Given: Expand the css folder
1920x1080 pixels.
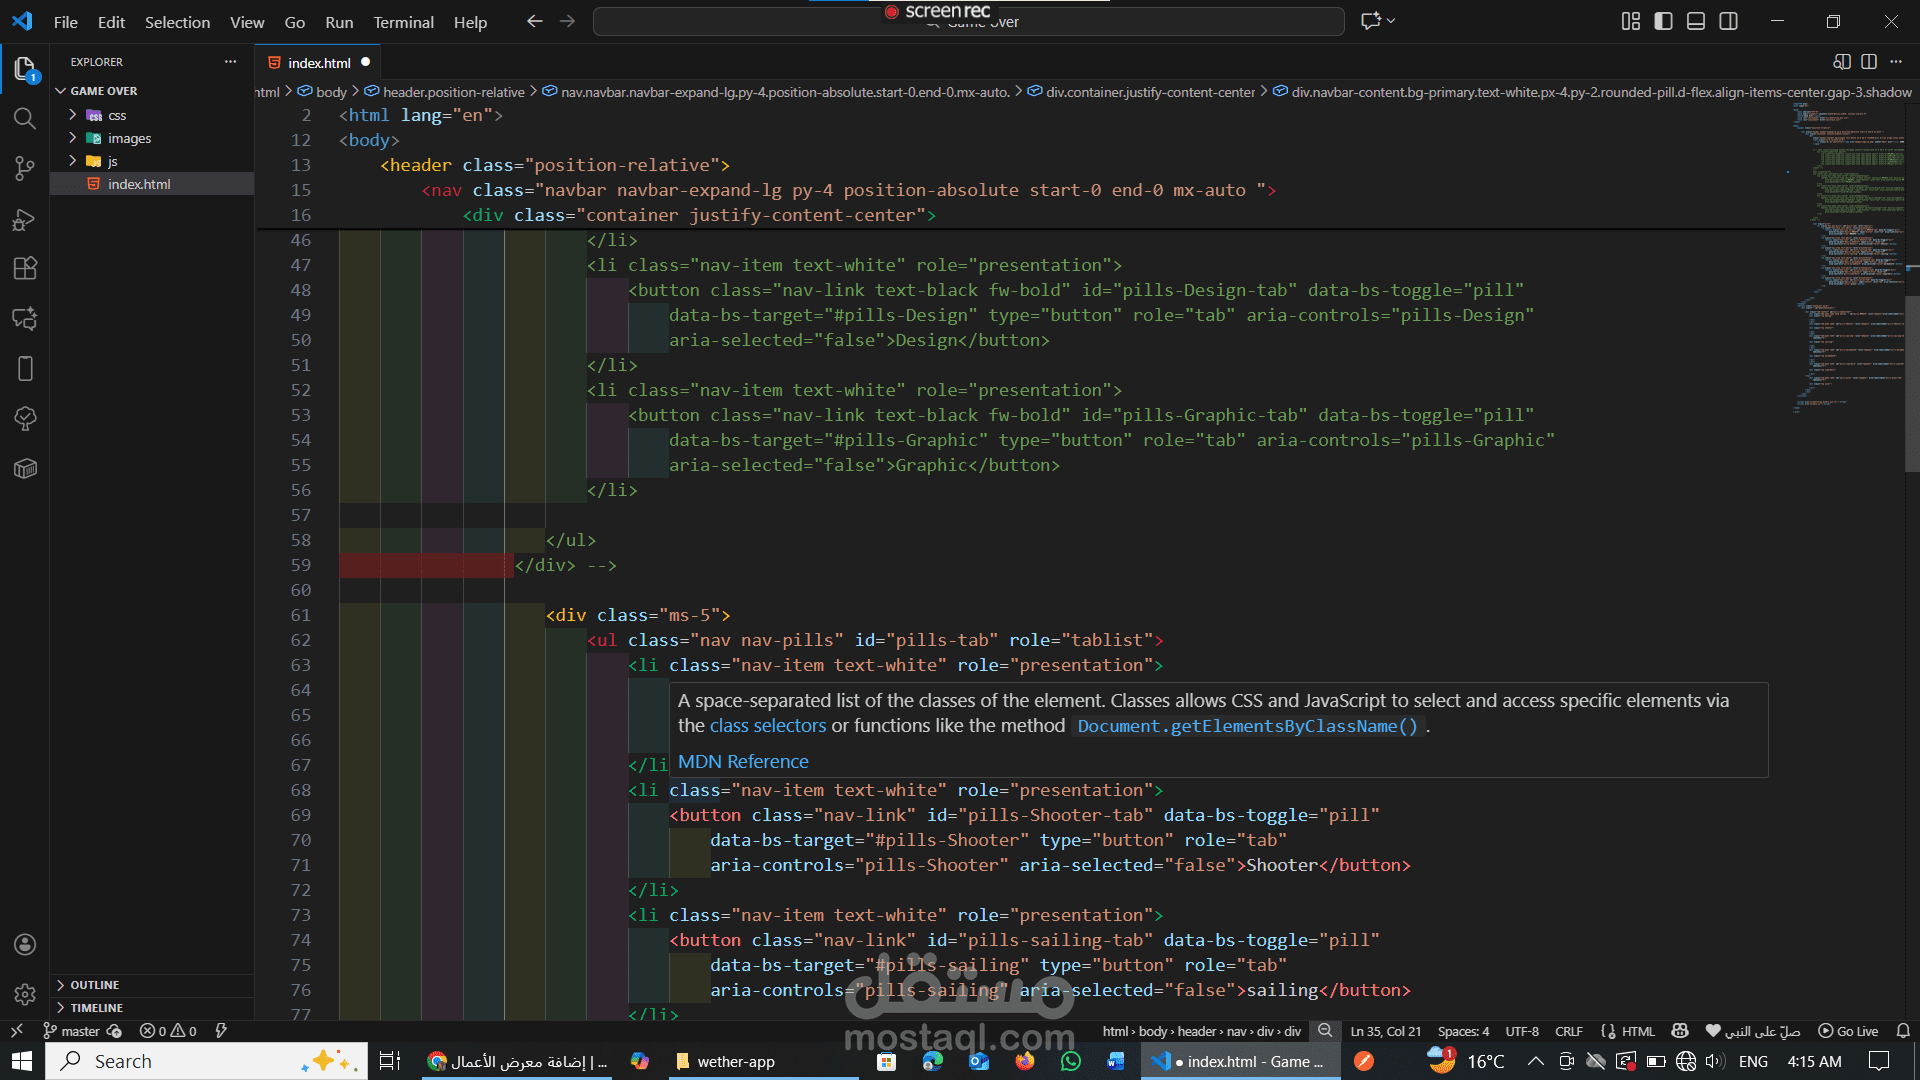Looking at the screenshot, I should coord(117,115).
